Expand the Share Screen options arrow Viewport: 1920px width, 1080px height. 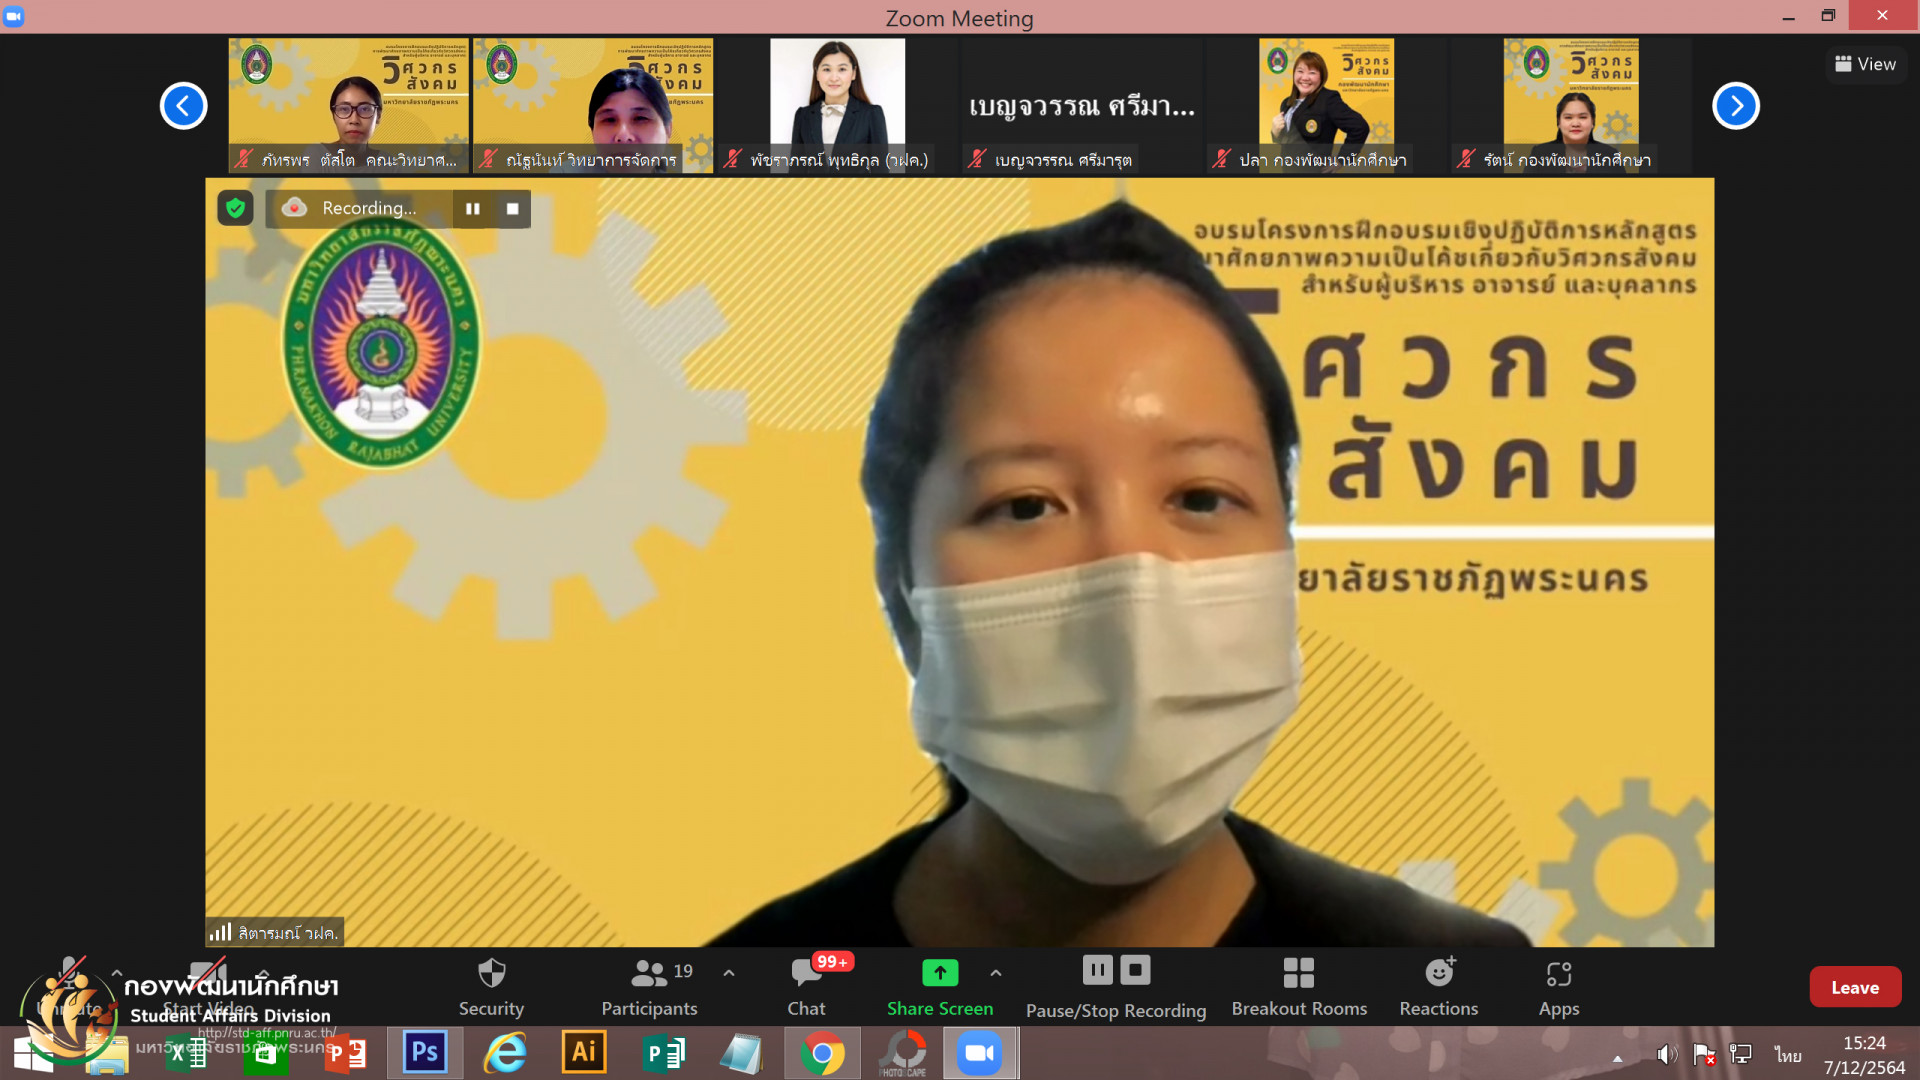(996, 972)
